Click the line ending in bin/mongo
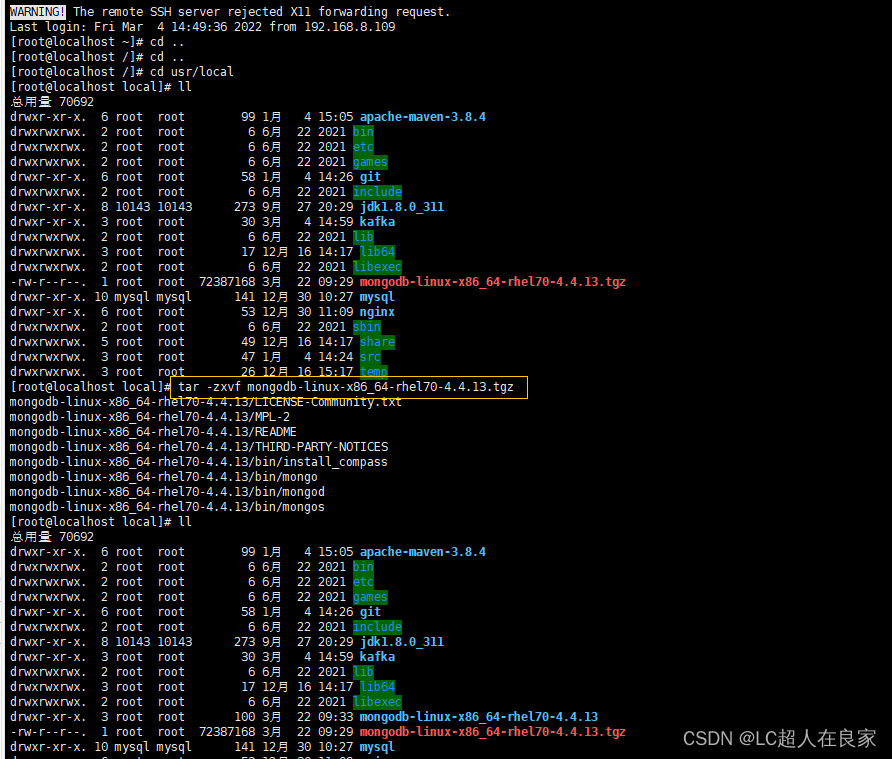The height and width of the screenshot is (759, 892). (164, 477)
